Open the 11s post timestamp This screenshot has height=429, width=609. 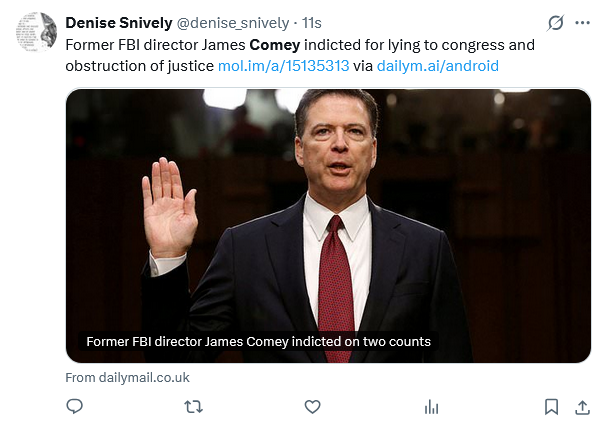(312, 22)
